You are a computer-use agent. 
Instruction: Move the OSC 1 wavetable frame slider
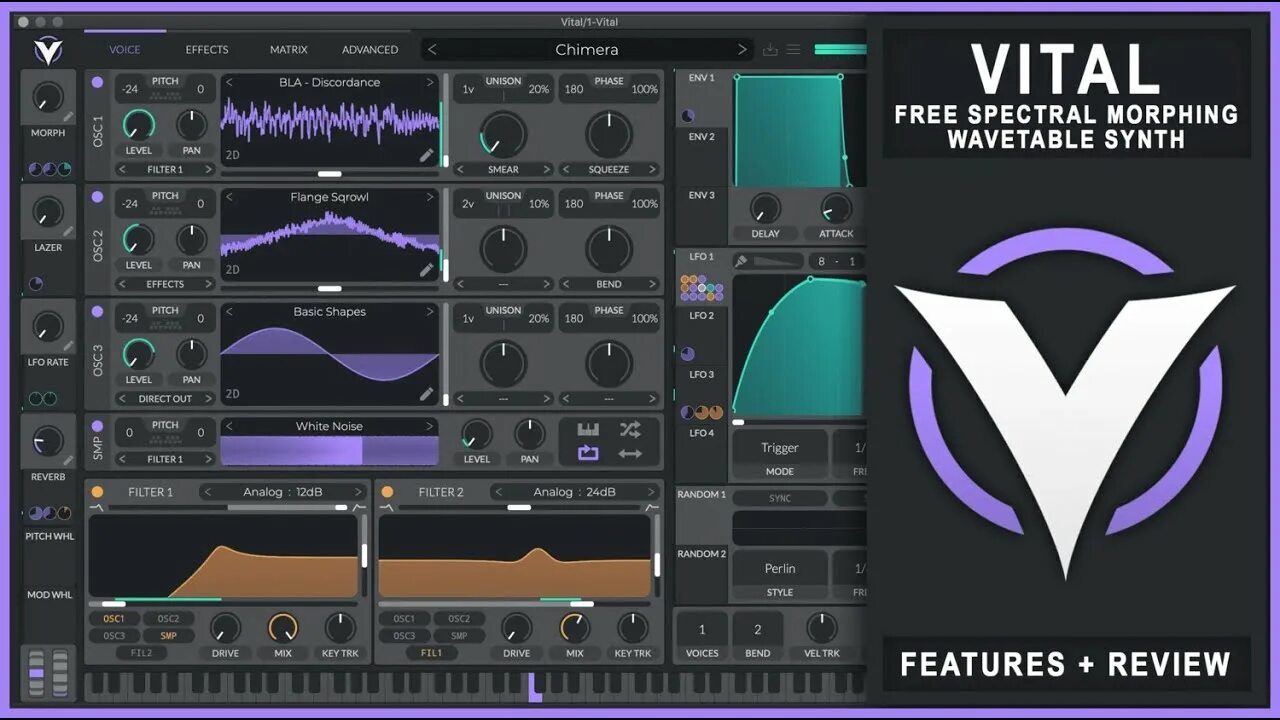point(330,174)
